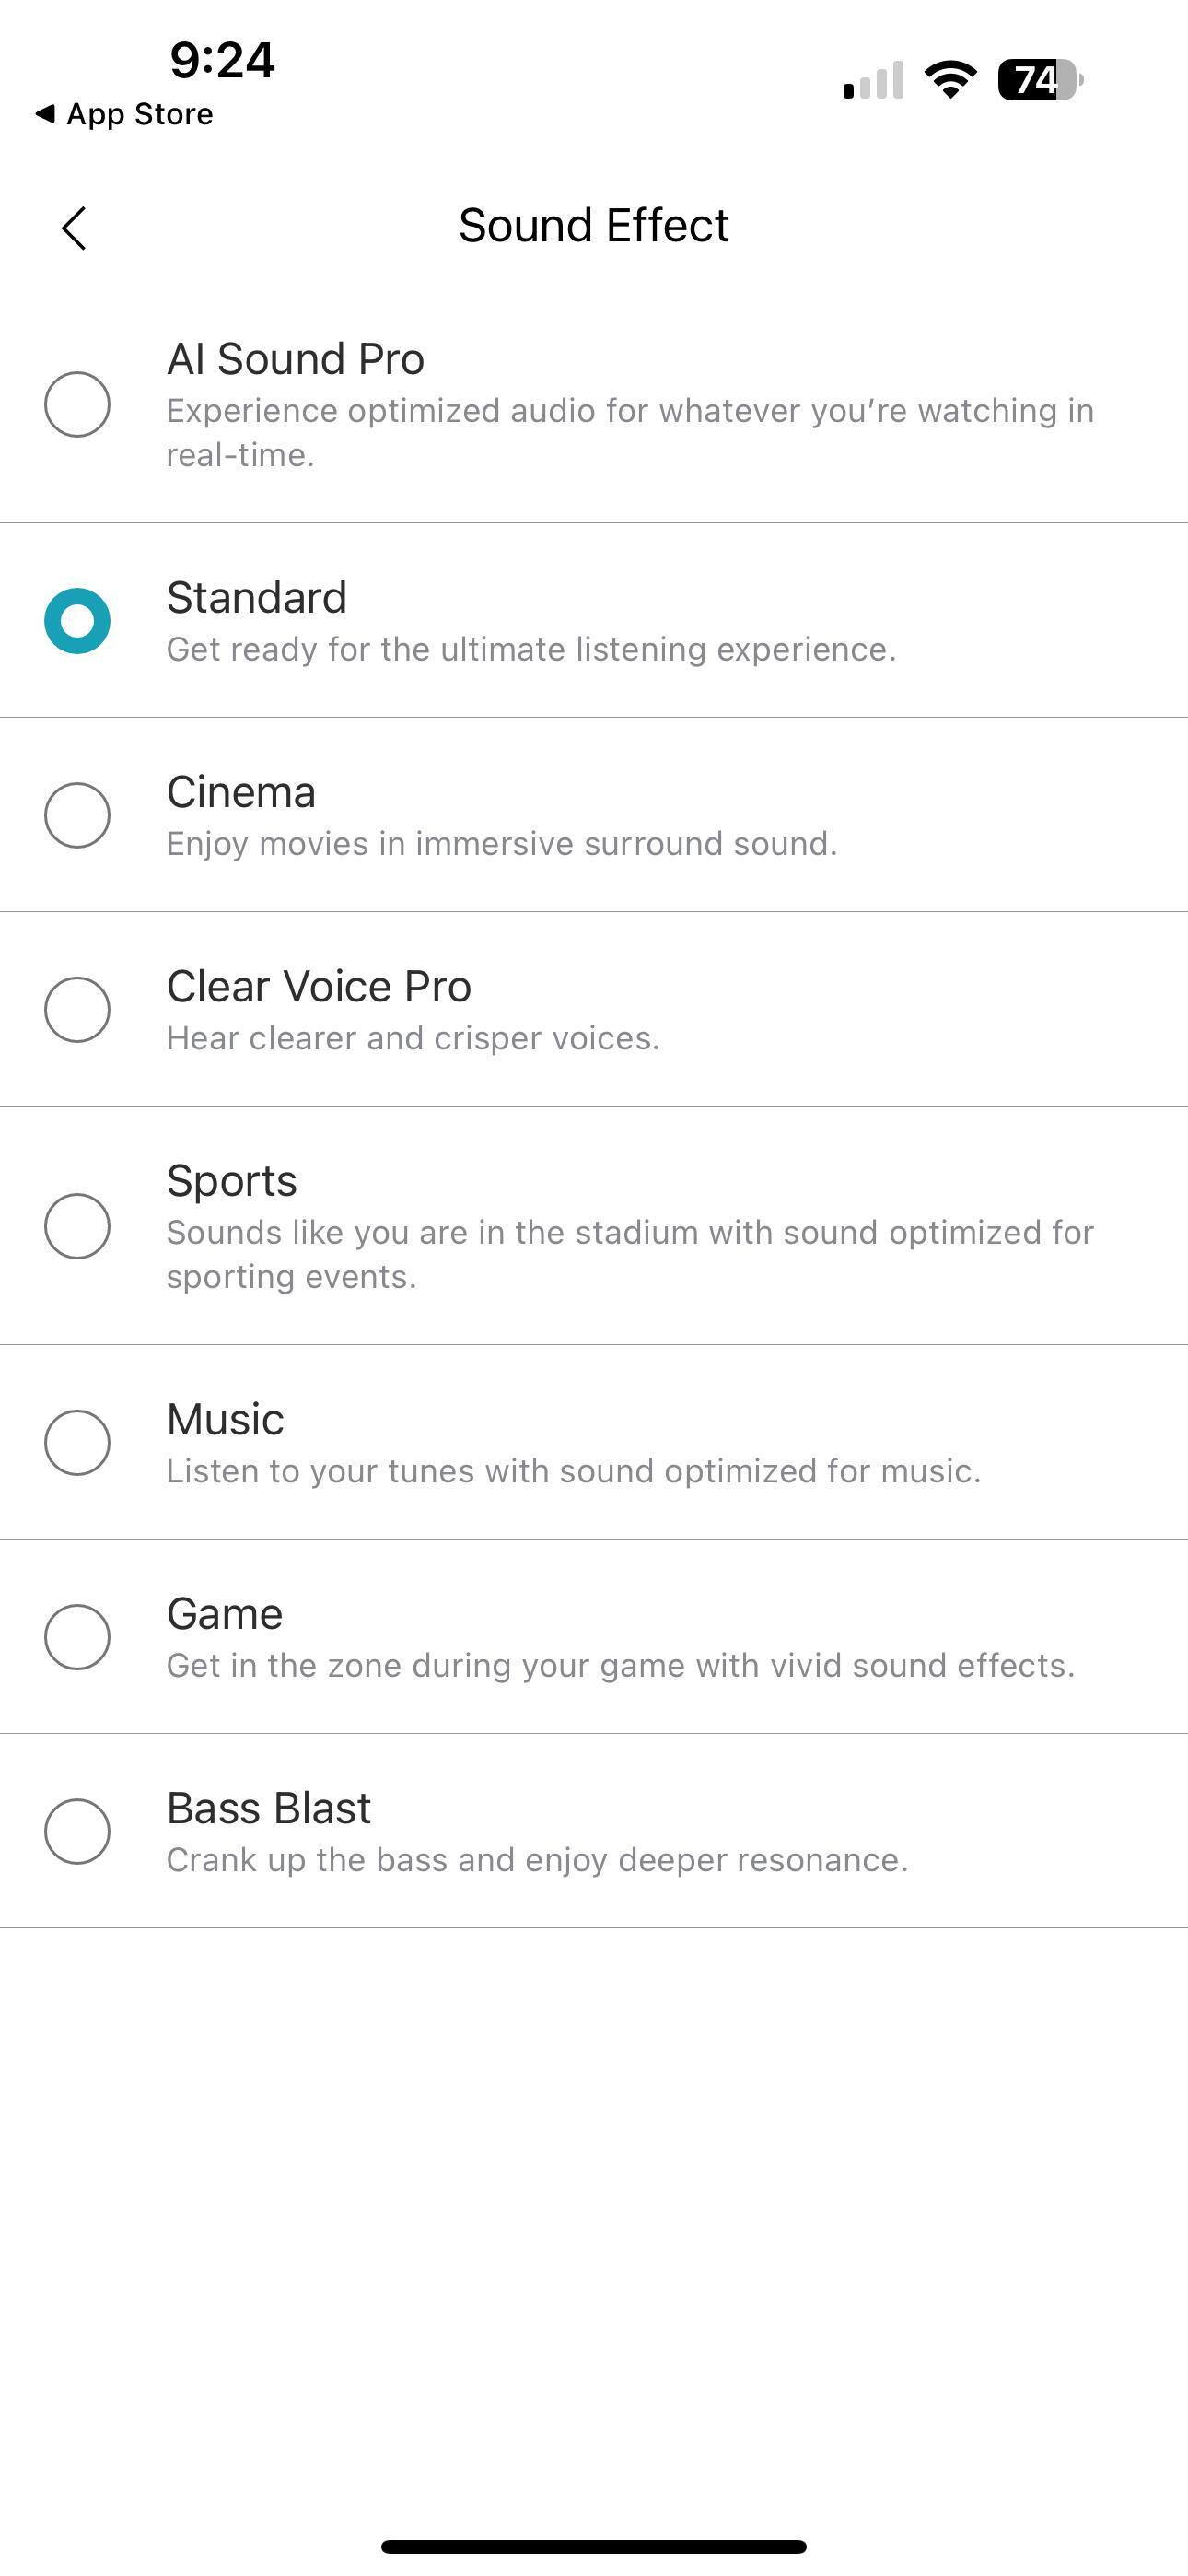Tap the 9:24 clock in status bar

[222, 60]
